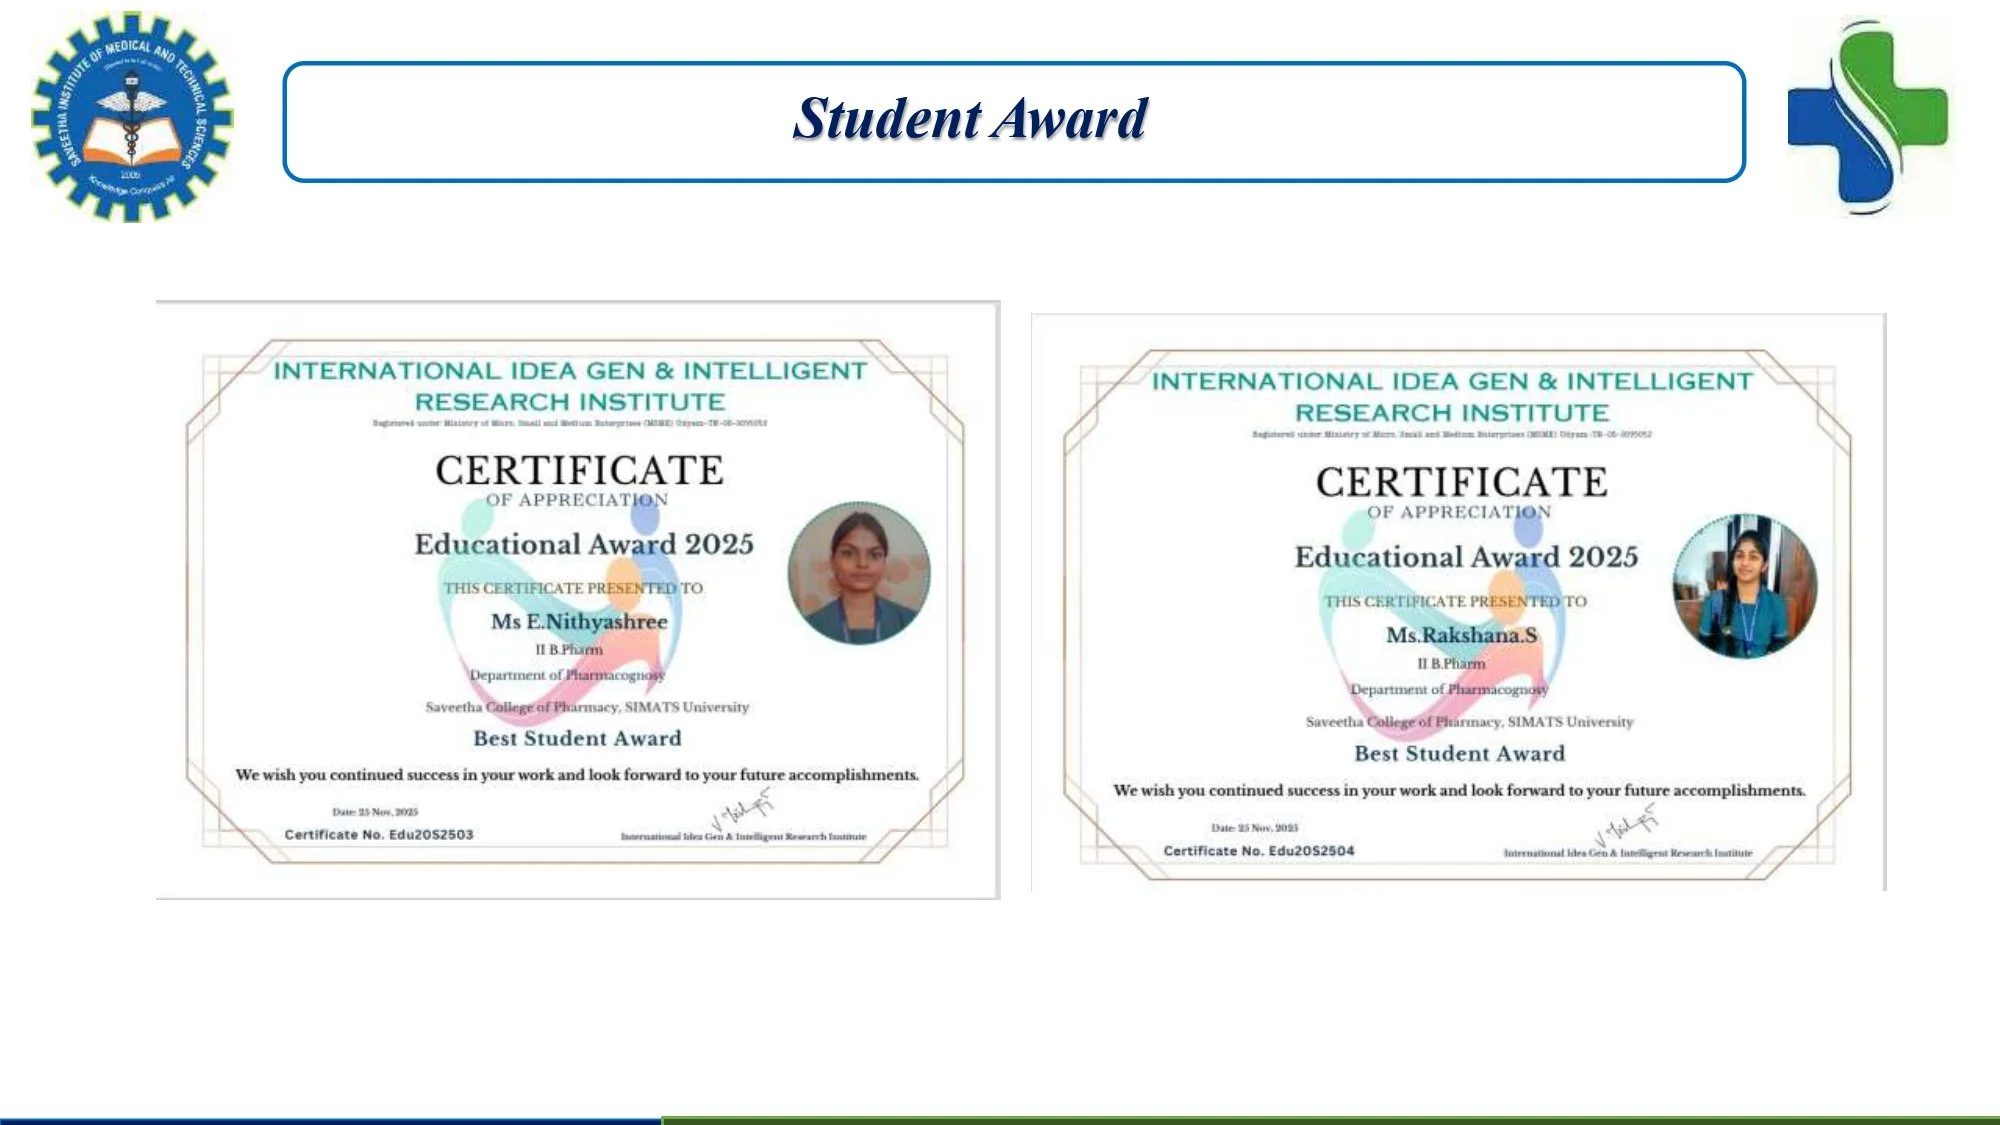
Task: Click "Department of Pharmacognosy" on Rakshana's certificate
Action: click(1449, 690)
